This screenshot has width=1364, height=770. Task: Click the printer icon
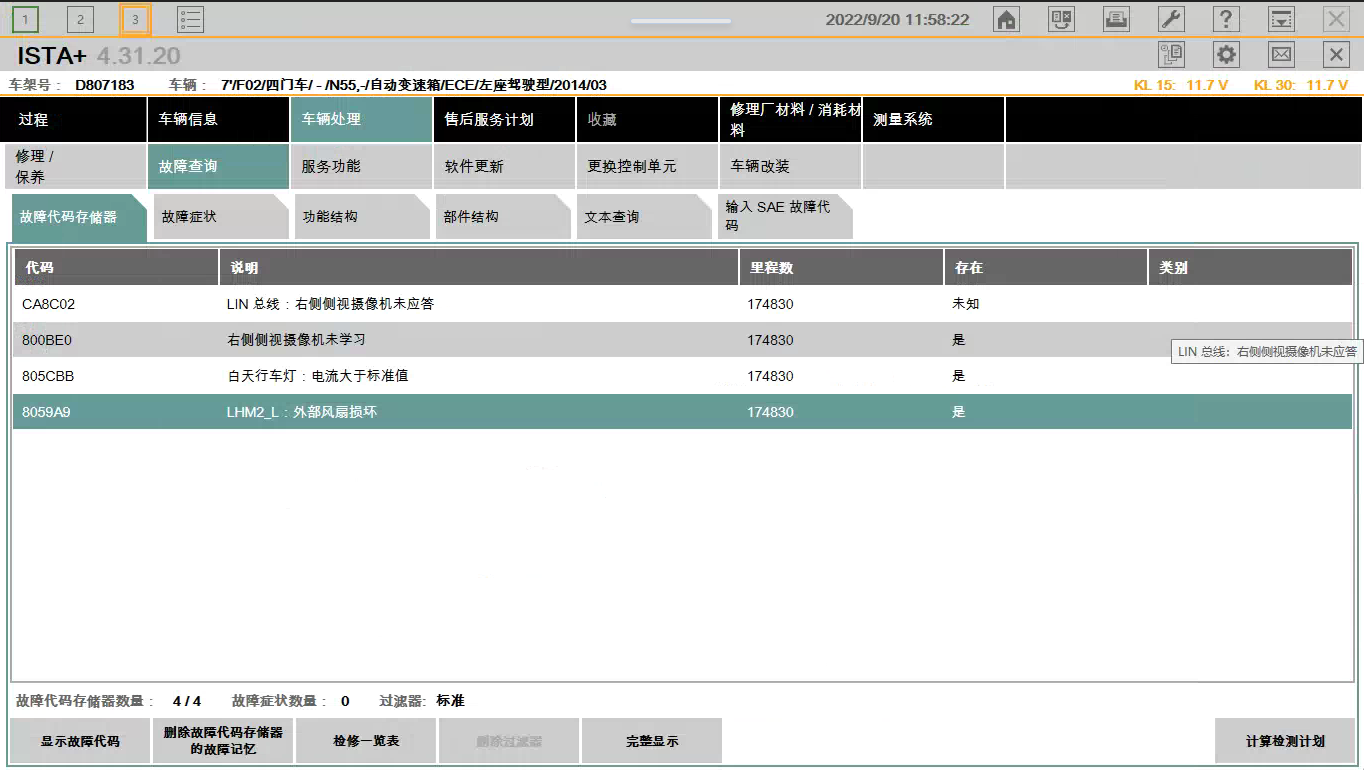tap(1116, 19)
